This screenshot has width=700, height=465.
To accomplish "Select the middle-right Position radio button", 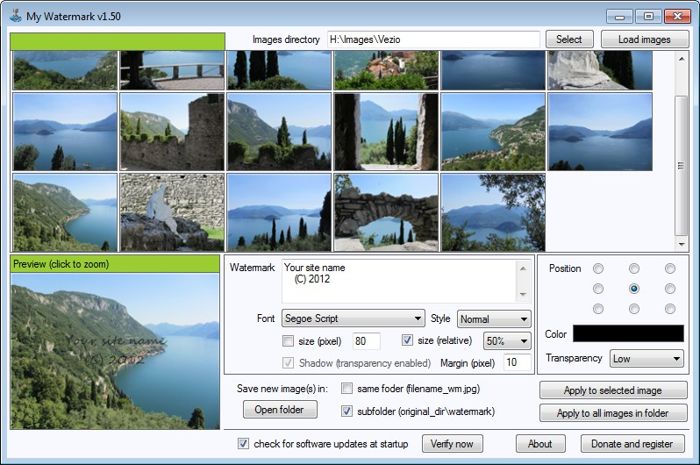I will [670, 289].
